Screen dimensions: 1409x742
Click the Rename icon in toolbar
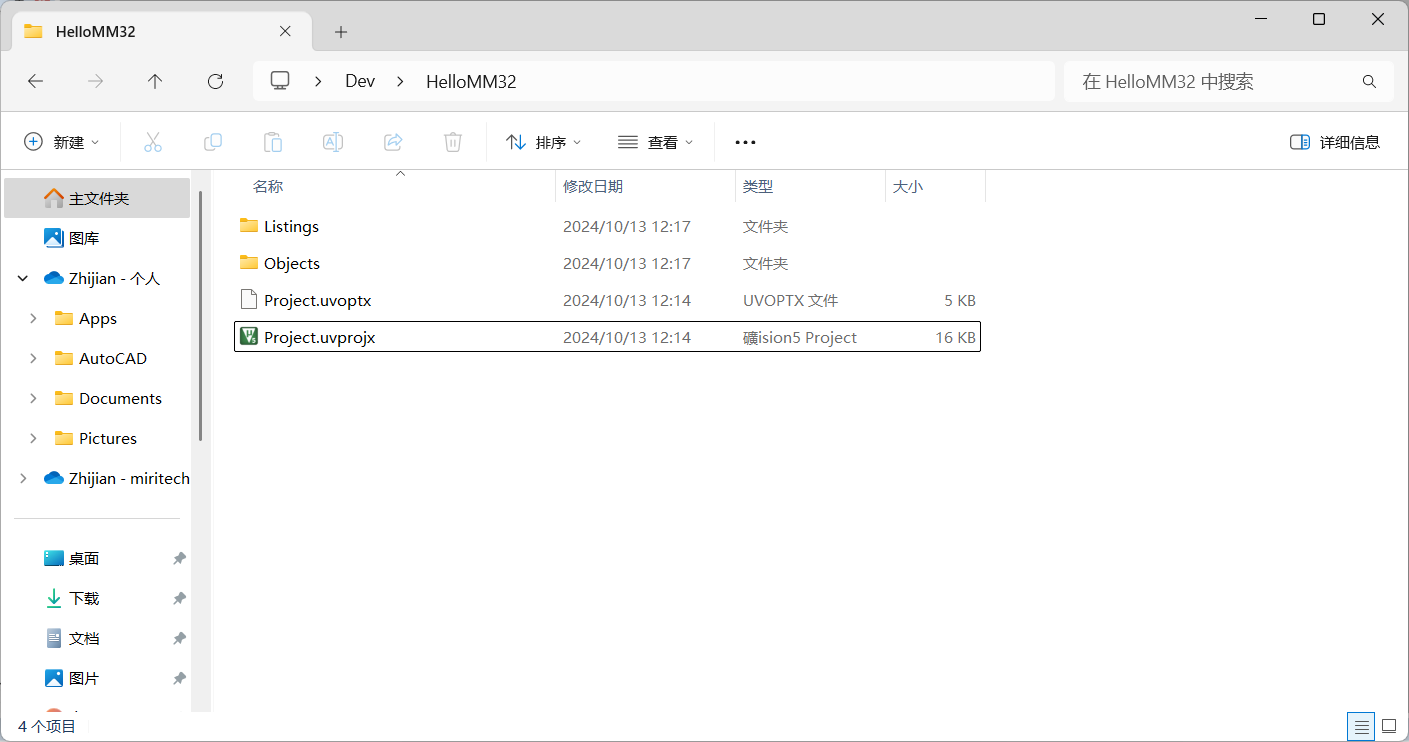click(333, 142)
